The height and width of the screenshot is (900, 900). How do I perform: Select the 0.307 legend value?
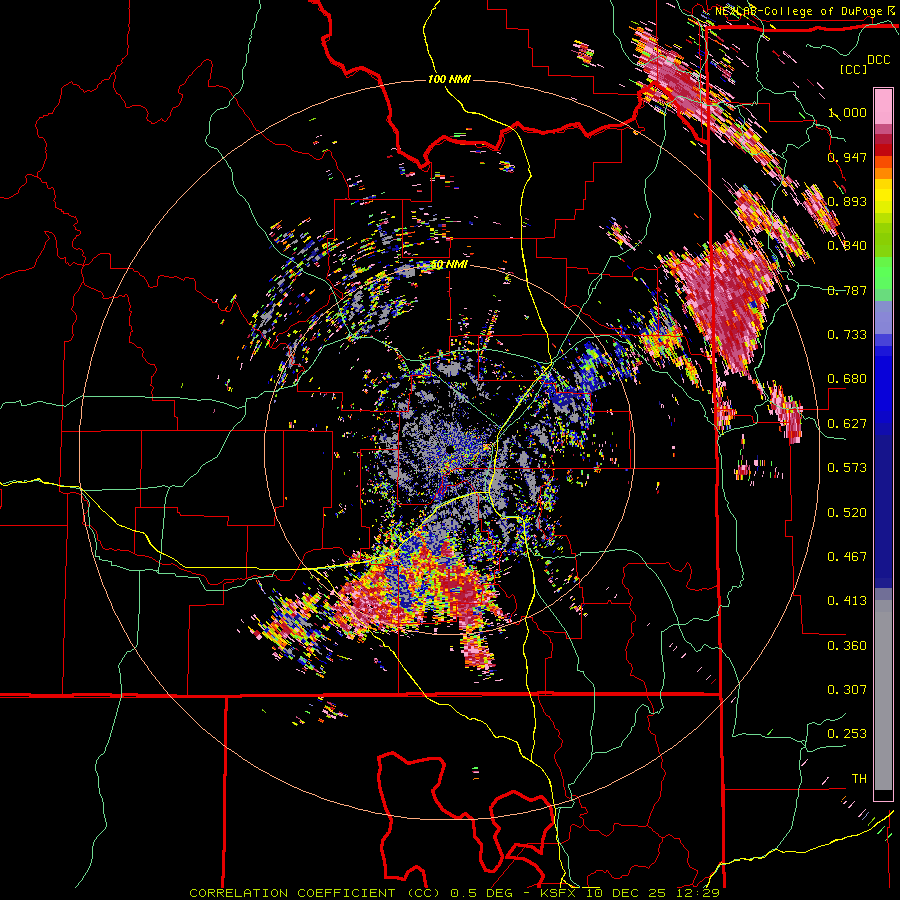[x=847, y=690]
